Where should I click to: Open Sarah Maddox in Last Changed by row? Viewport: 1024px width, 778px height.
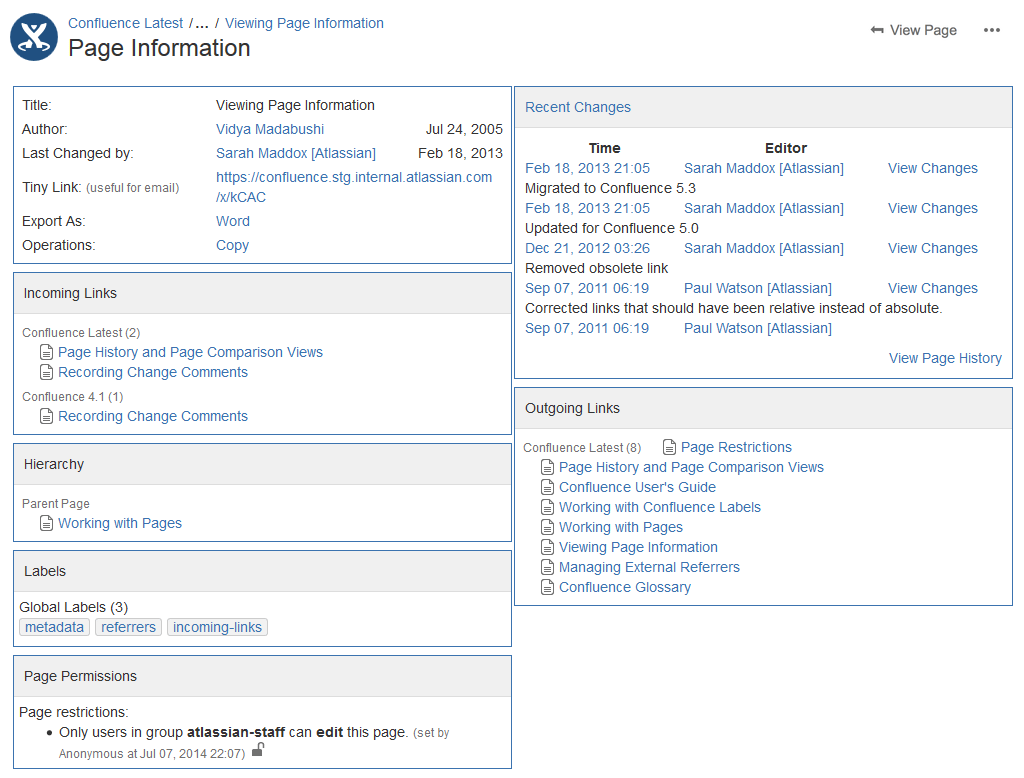pyautogui.click(x=296, y=154)
